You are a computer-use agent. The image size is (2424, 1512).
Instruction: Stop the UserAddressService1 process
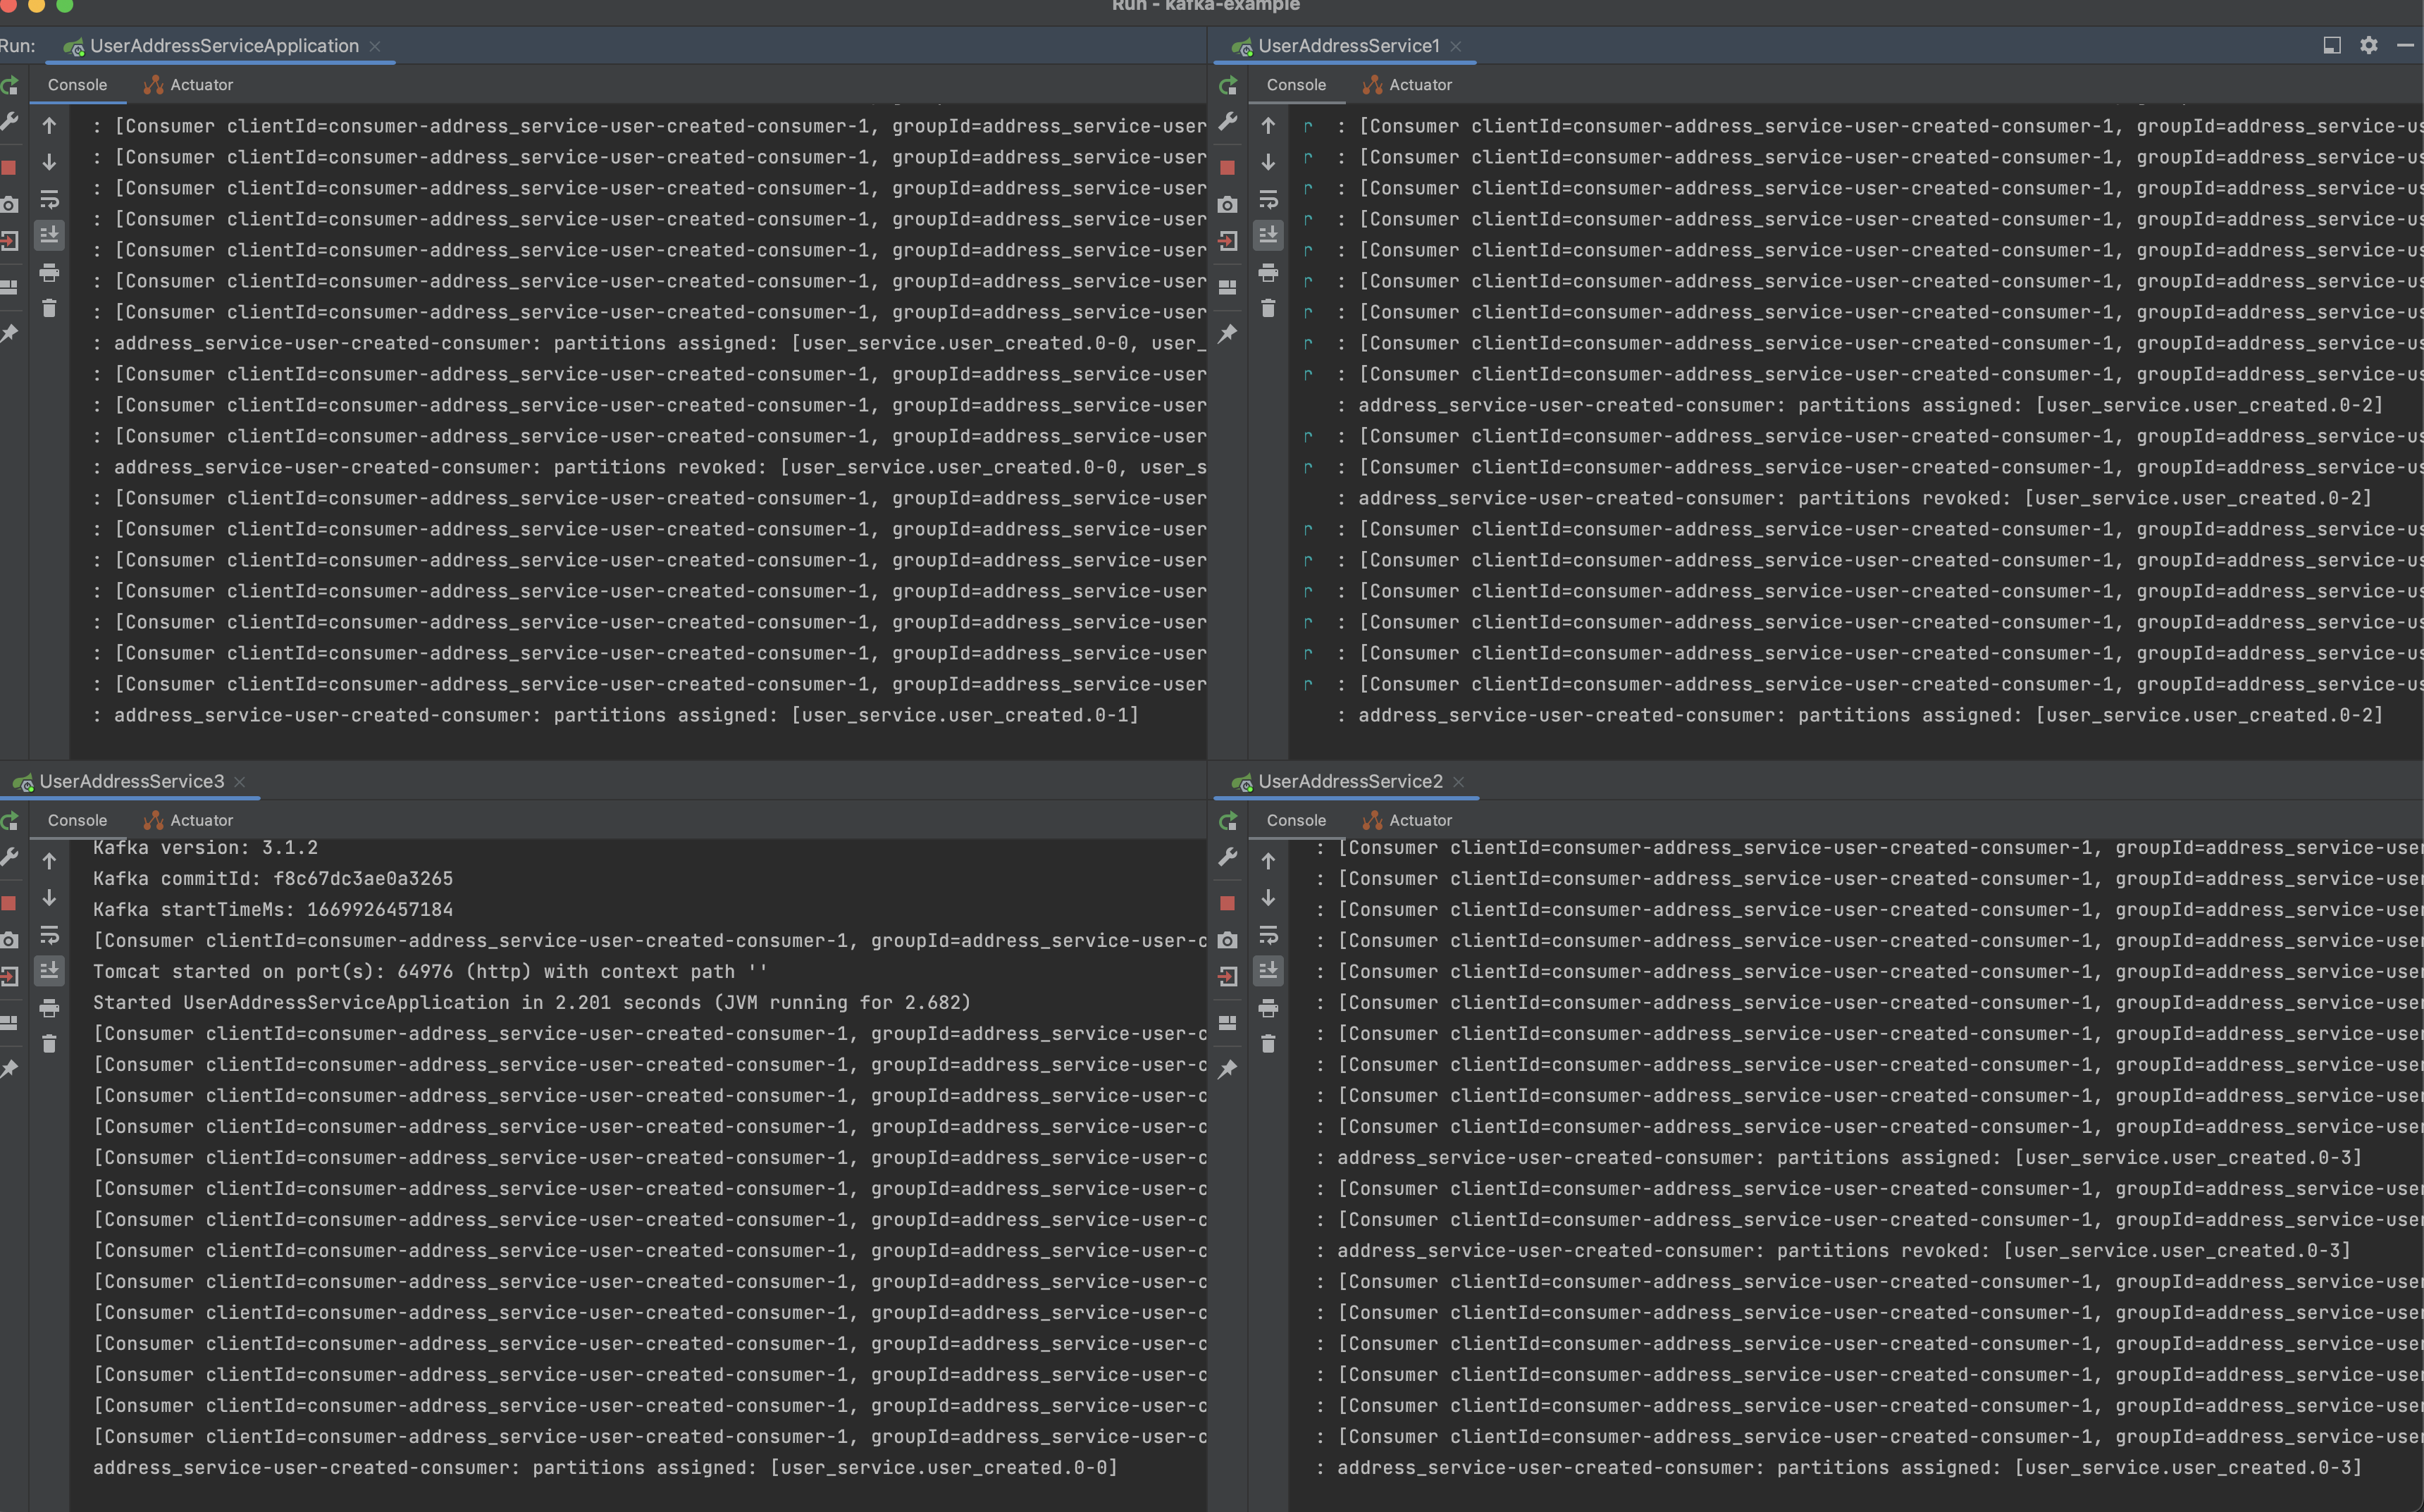point(1227,167)
